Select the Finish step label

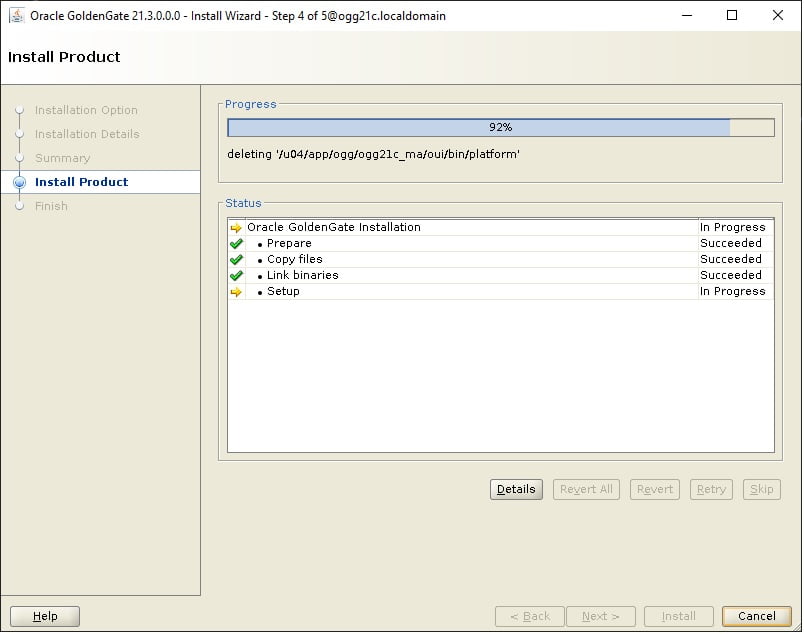coord(51,206)
